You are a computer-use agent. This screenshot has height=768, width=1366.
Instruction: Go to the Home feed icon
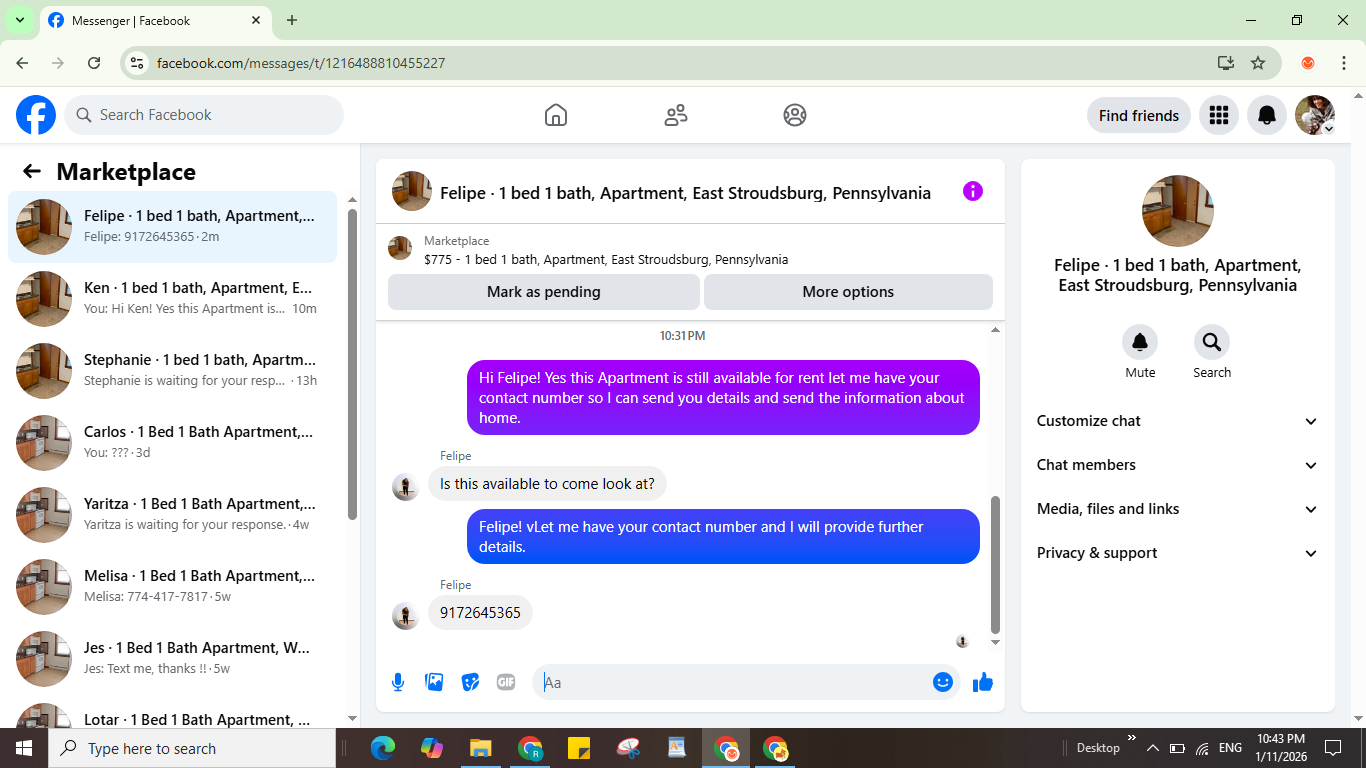coord(556,115)
